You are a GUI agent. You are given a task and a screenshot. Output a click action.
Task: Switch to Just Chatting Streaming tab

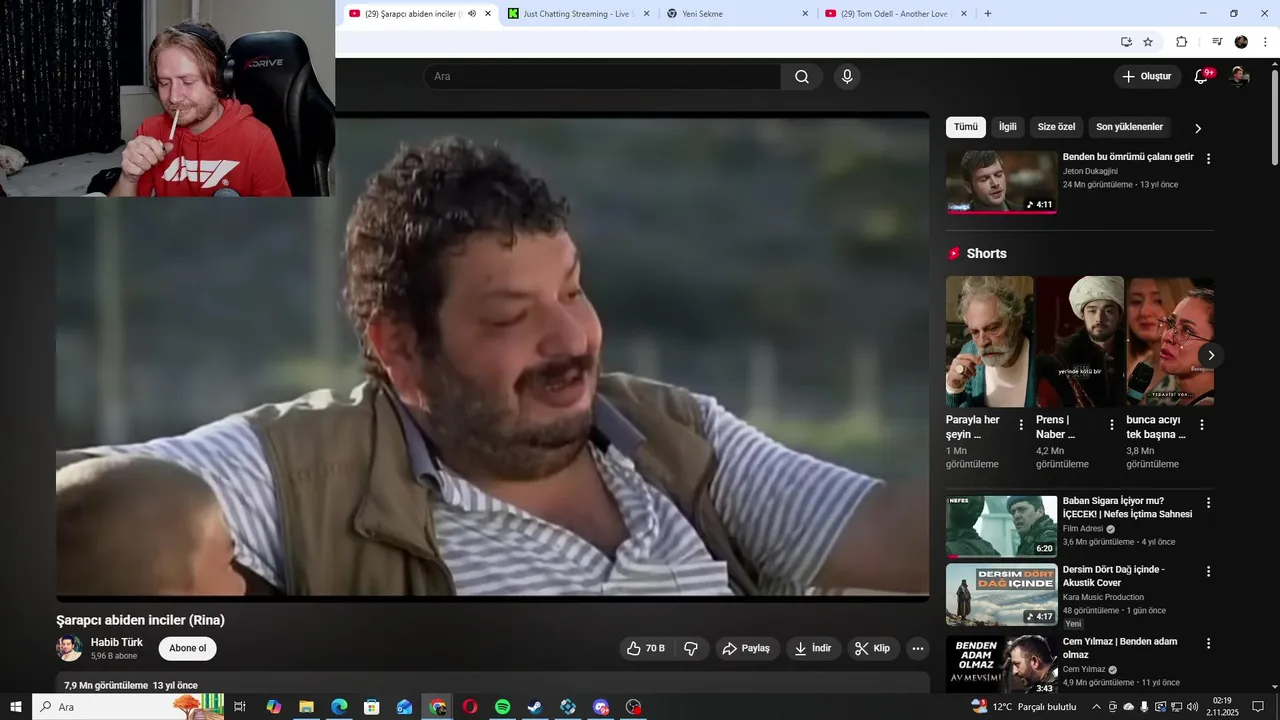(x=580, y=14)
